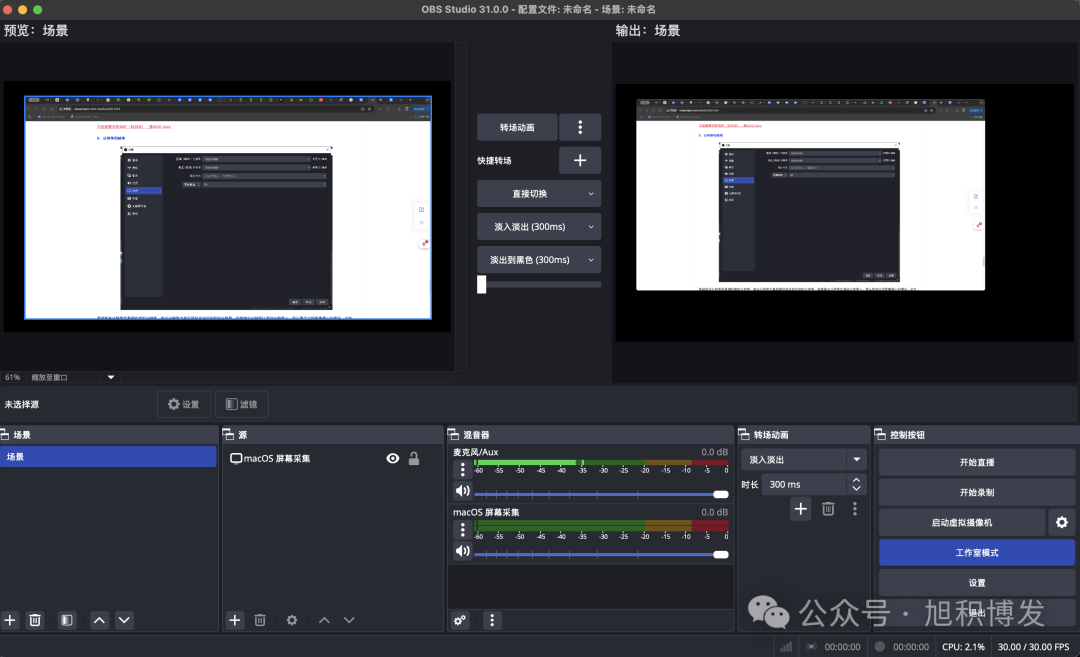1080x657 pixels.
Task: Undock the 混音器 panel via its icon
Action: coord(453,435)
